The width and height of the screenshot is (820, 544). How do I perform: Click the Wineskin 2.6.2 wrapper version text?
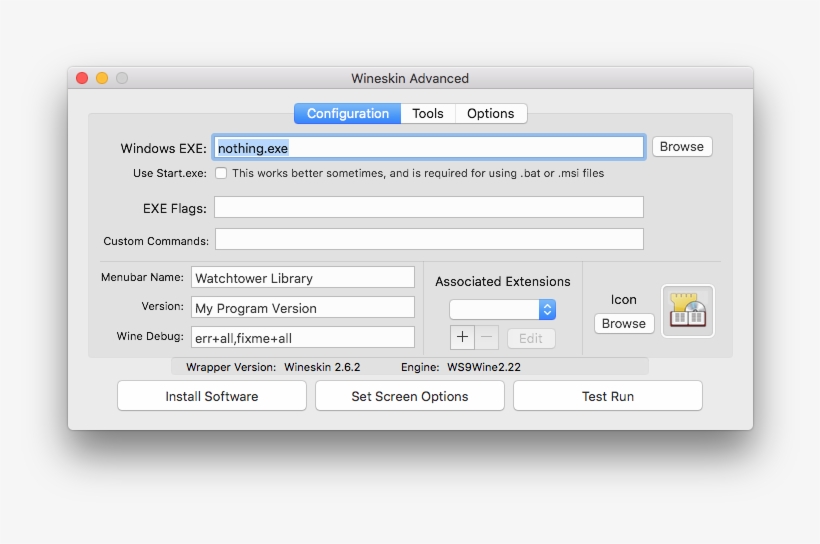click(x=322, y=367)
